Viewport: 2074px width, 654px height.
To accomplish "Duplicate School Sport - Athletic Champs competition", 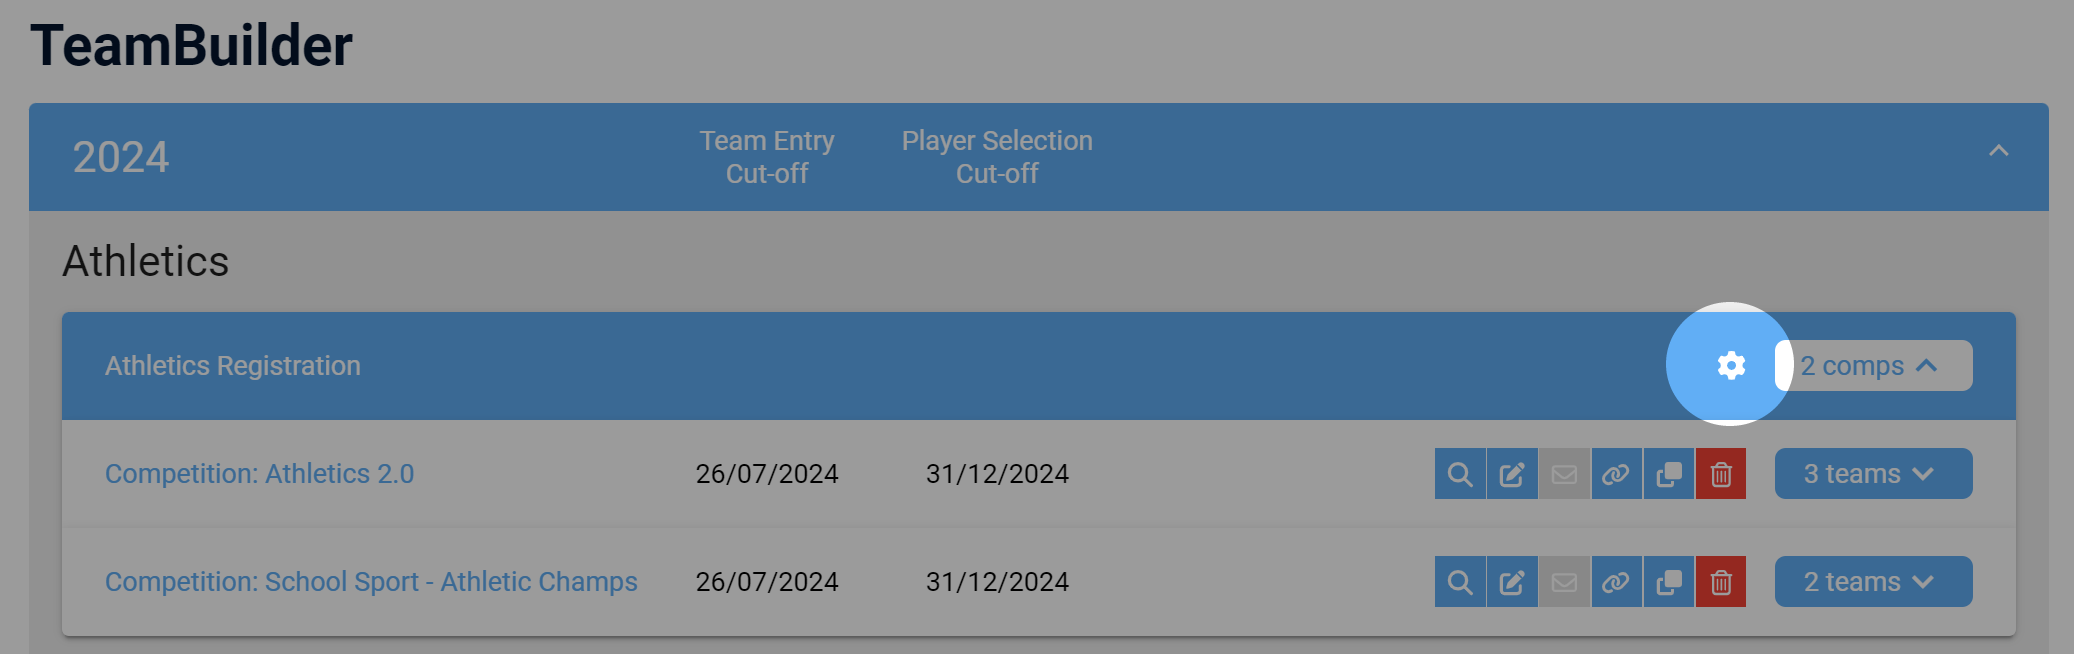I will pos(1668,582).
